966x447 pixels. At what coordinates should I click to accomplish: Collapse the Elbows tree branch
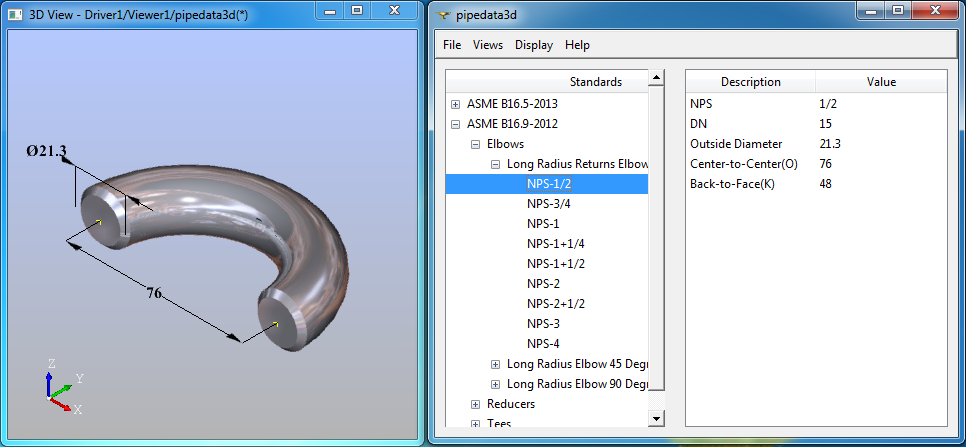(476, 144)
